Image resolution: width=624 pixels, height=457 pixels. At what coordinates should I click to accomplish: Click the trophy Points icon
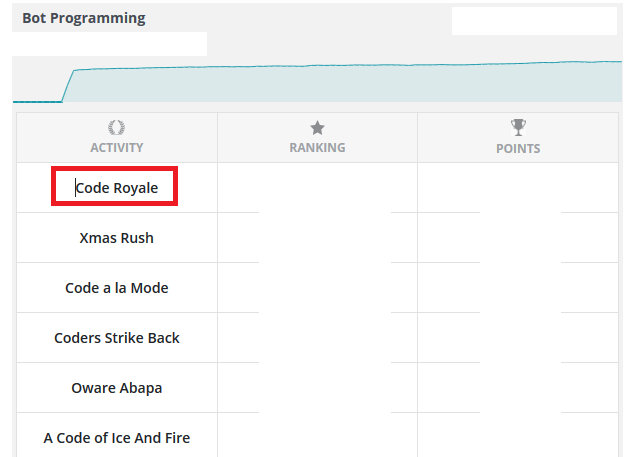tap(518, 128)
